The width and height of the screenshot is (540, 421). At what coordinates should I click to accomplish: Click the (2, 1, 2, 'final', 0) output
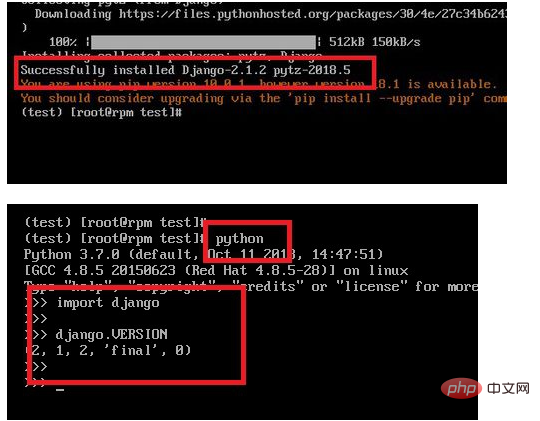[x=108, y=350]
